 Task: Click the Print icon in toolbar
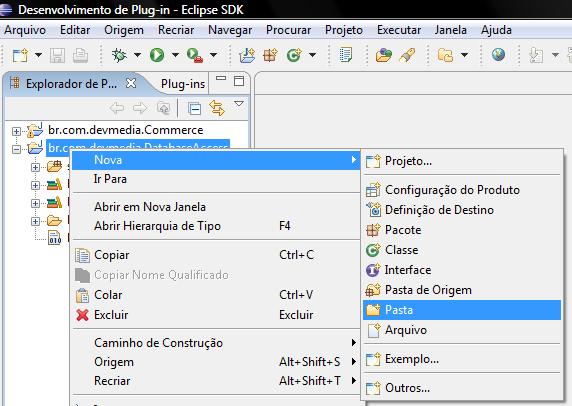pyautogui.click(x=80, y=55)
